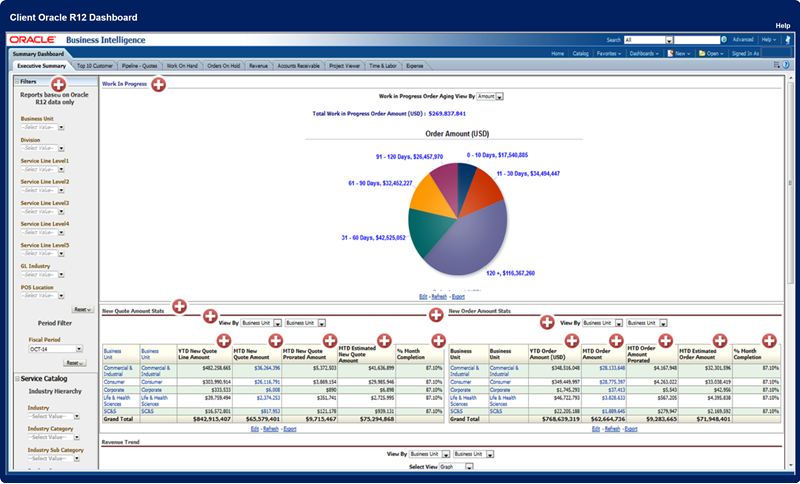Click the Signed In As user field
The width and height of the screenshot is (800, 484).
click(776, 53)
